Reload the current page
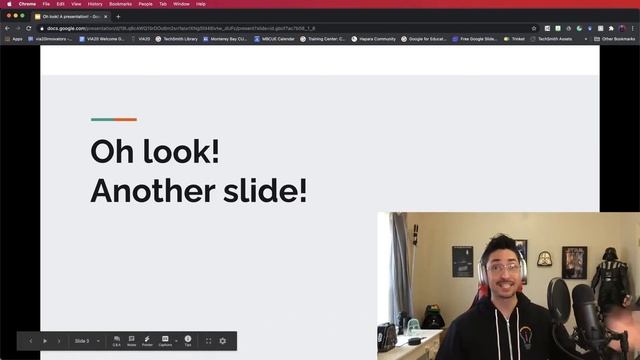The height and width of the screenshot is (360, 640). pos(29,29)
